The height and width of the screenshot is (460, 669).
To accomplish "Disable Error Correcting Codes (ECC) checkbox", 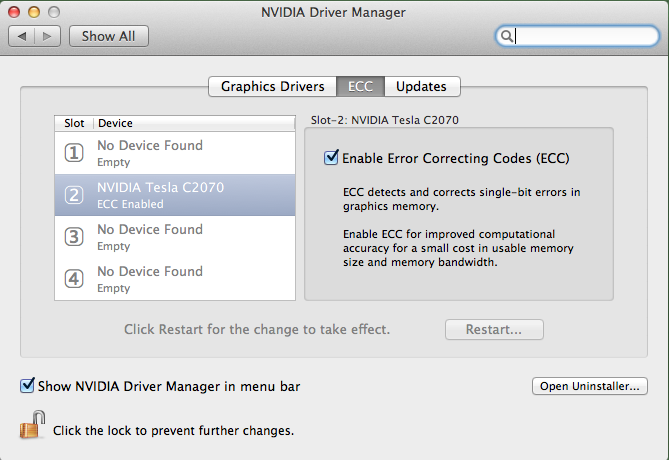I will pos(331,157).
